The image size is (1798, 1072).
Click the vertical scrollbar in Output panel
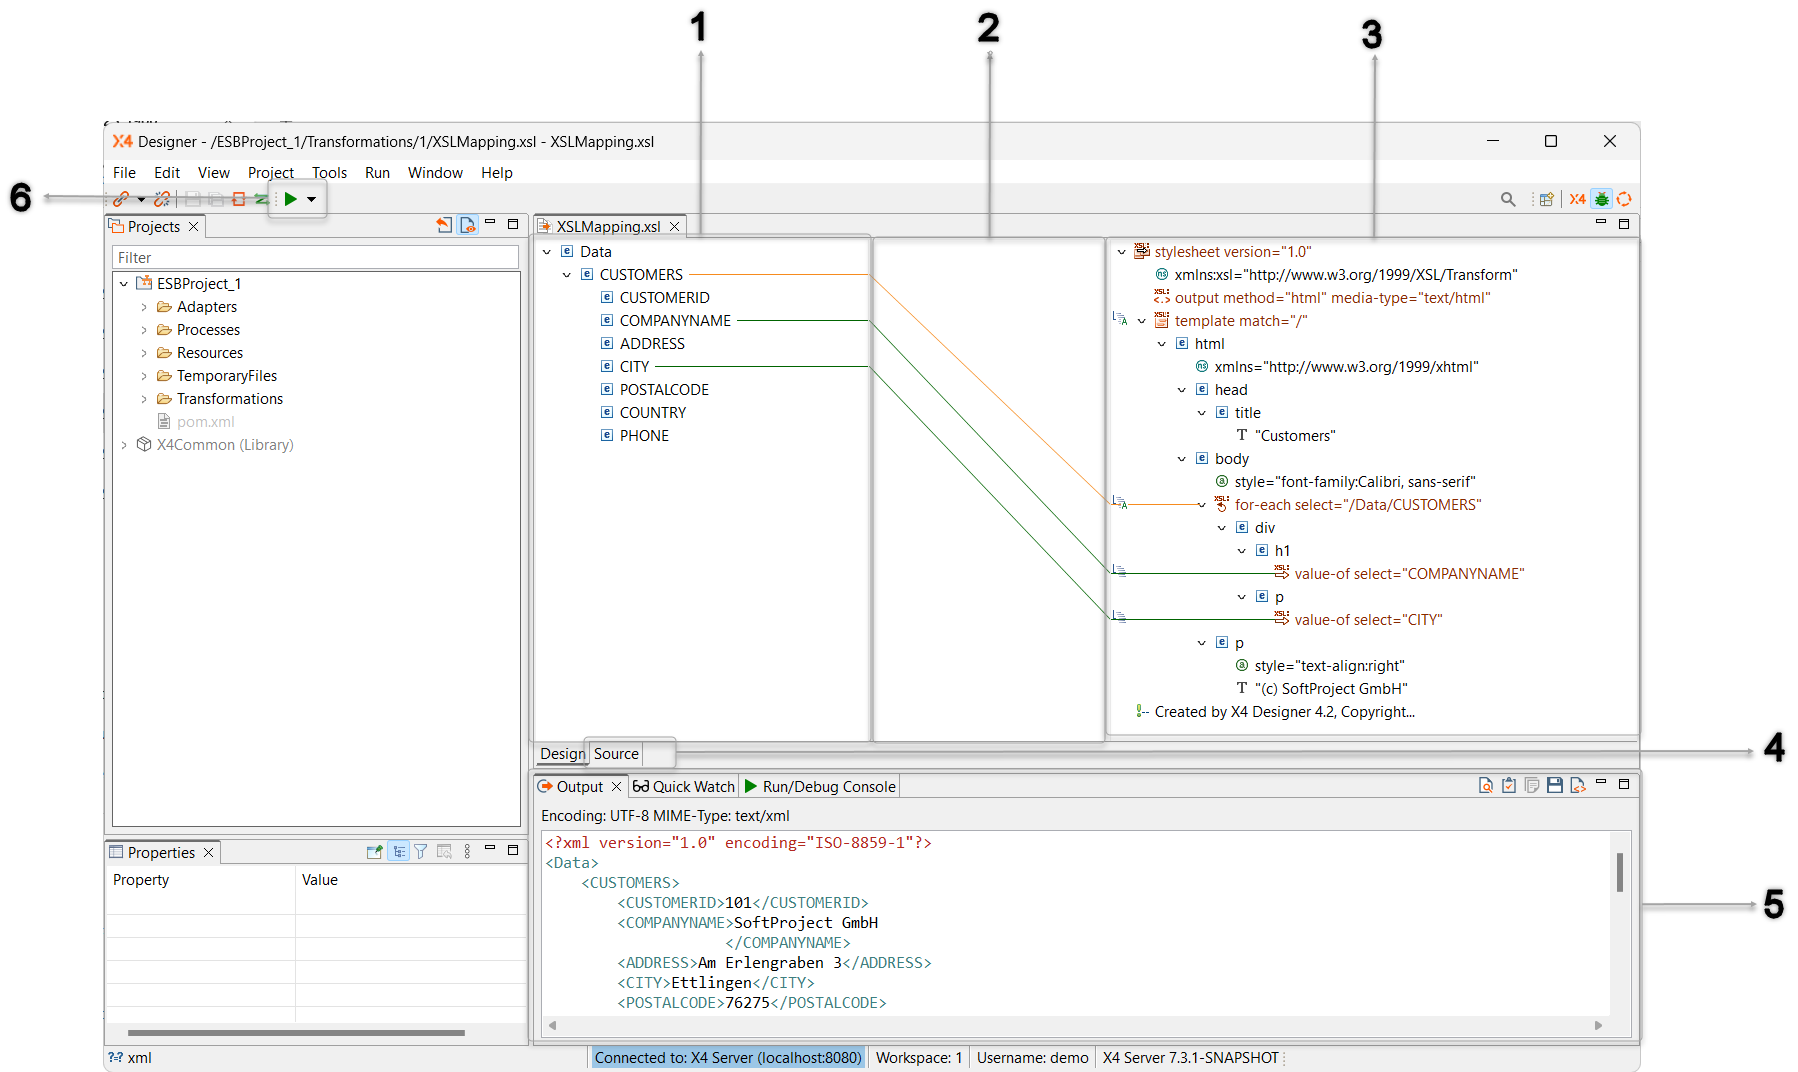click(1619, 872)
